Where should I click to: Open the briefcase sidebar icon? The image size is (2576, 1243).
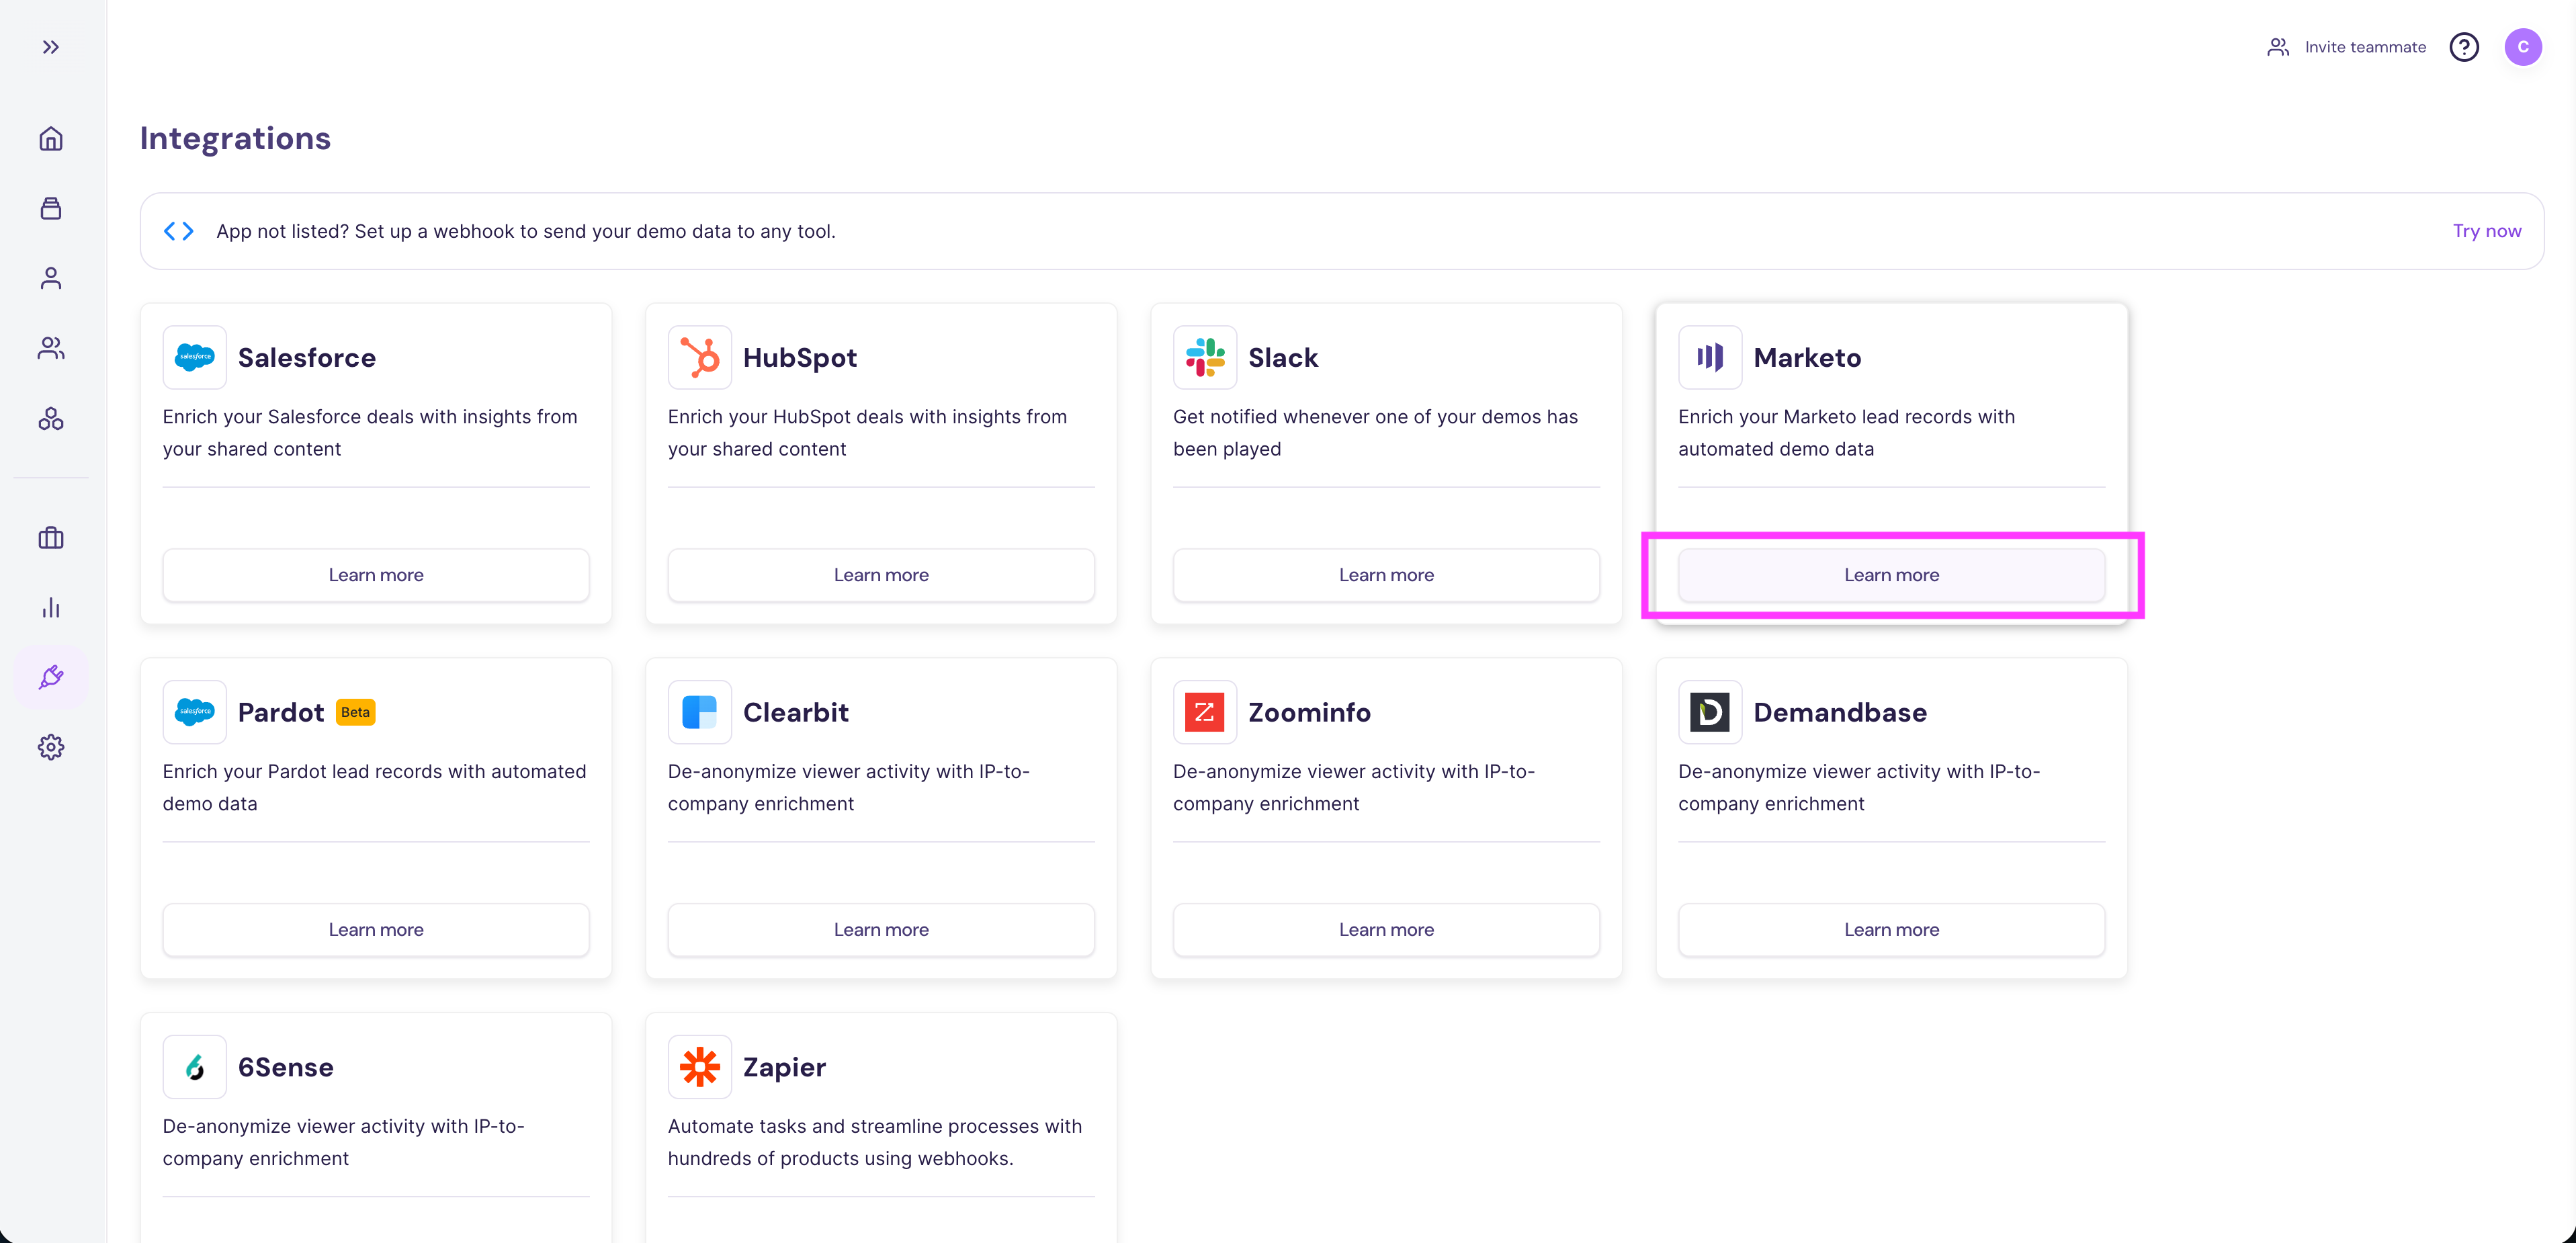pos(51,538)
